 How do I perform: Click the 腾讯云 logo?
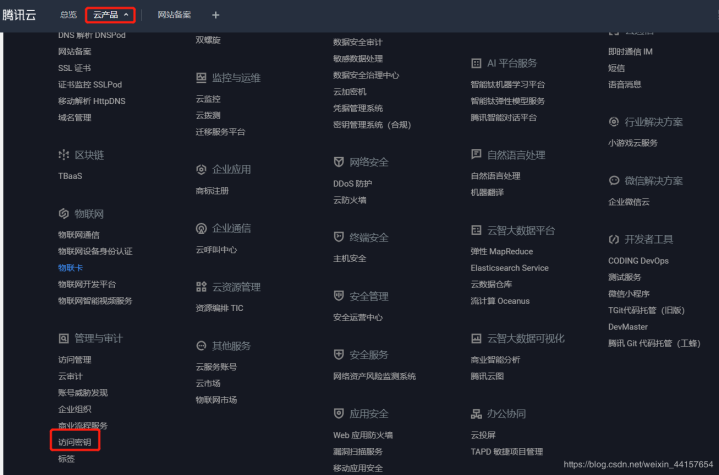[x=19, y=15]
